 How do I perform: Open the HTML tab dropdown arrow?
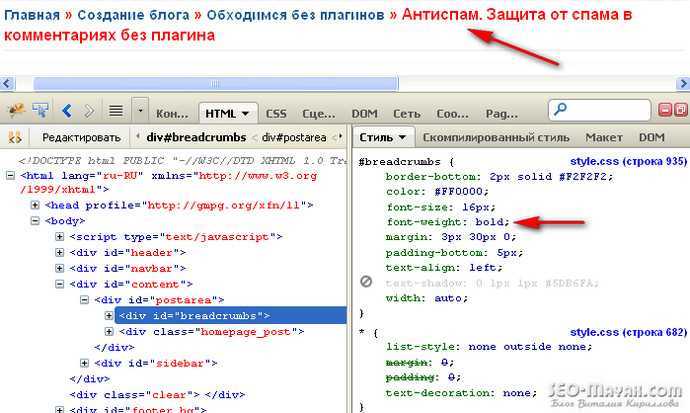[246, 114]
